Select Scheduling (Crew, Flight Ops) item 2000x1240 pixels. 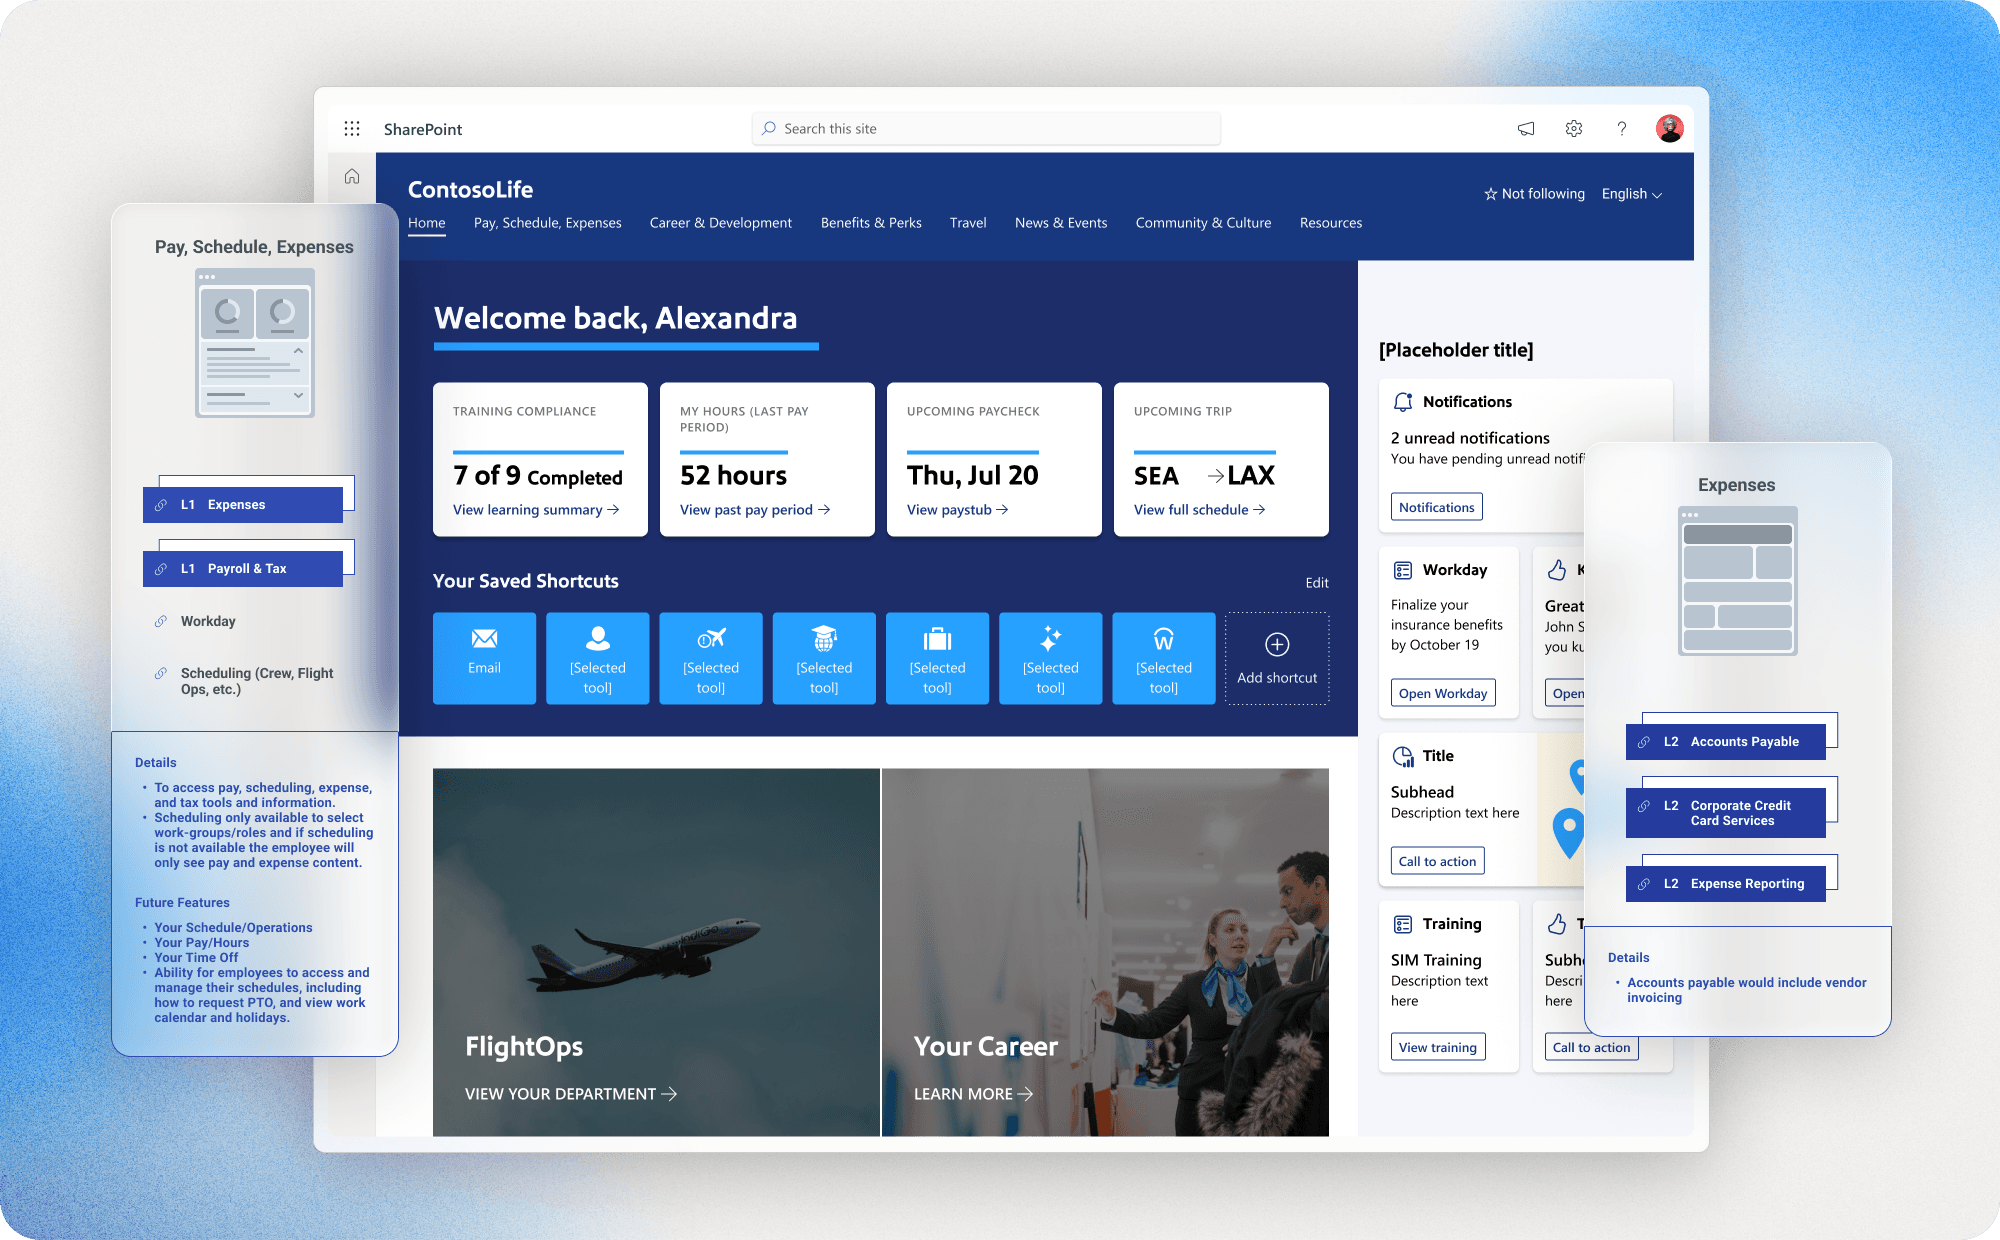point(257,681)
